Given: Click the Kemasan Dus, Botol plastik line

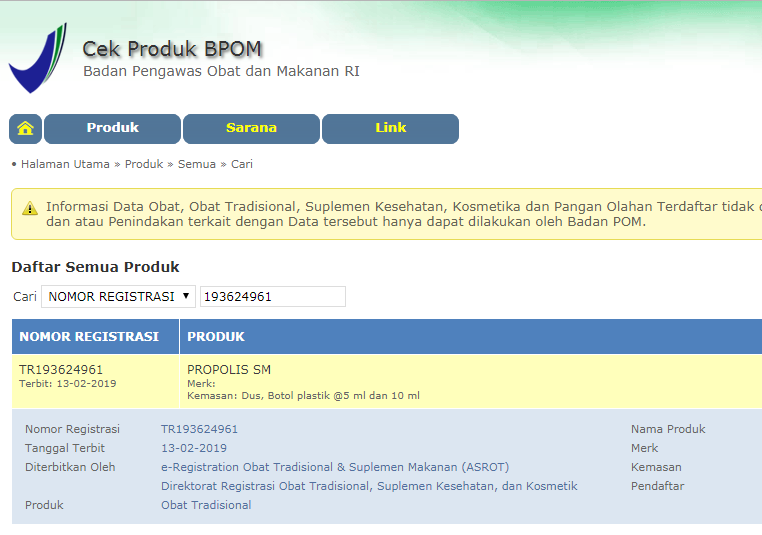Looking at the screenshot, I should [303, 396].
